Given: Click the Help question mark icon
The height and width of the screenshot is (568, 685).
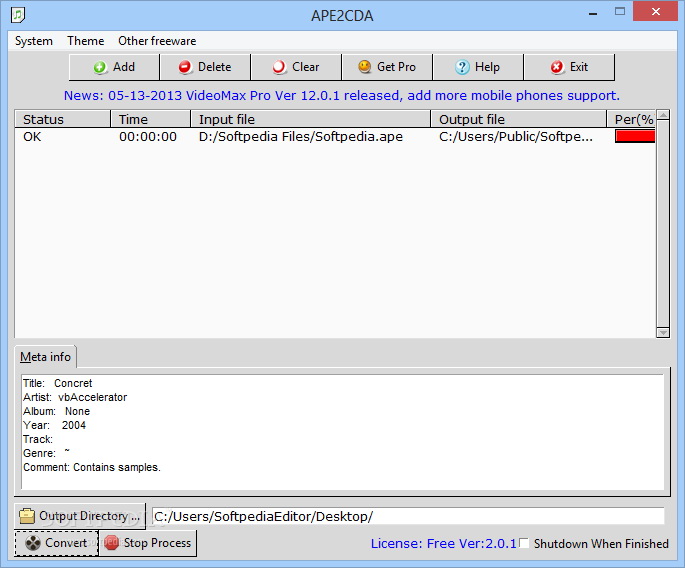Looking at the screenshot, I should [x=462, y=67].
